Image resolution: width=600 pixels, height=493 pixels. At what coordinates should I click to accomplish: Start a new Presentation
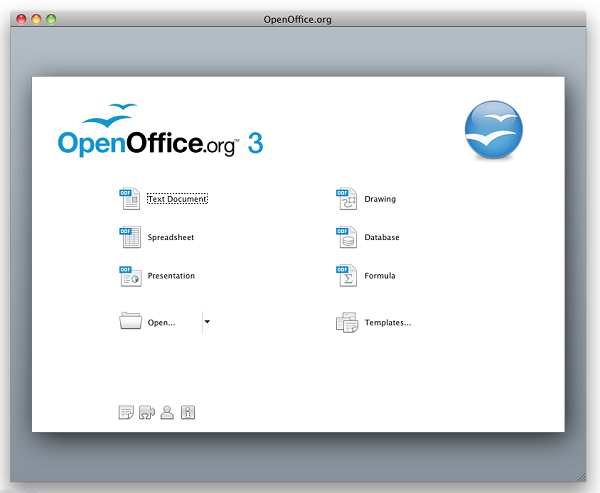tap(171, 276)
